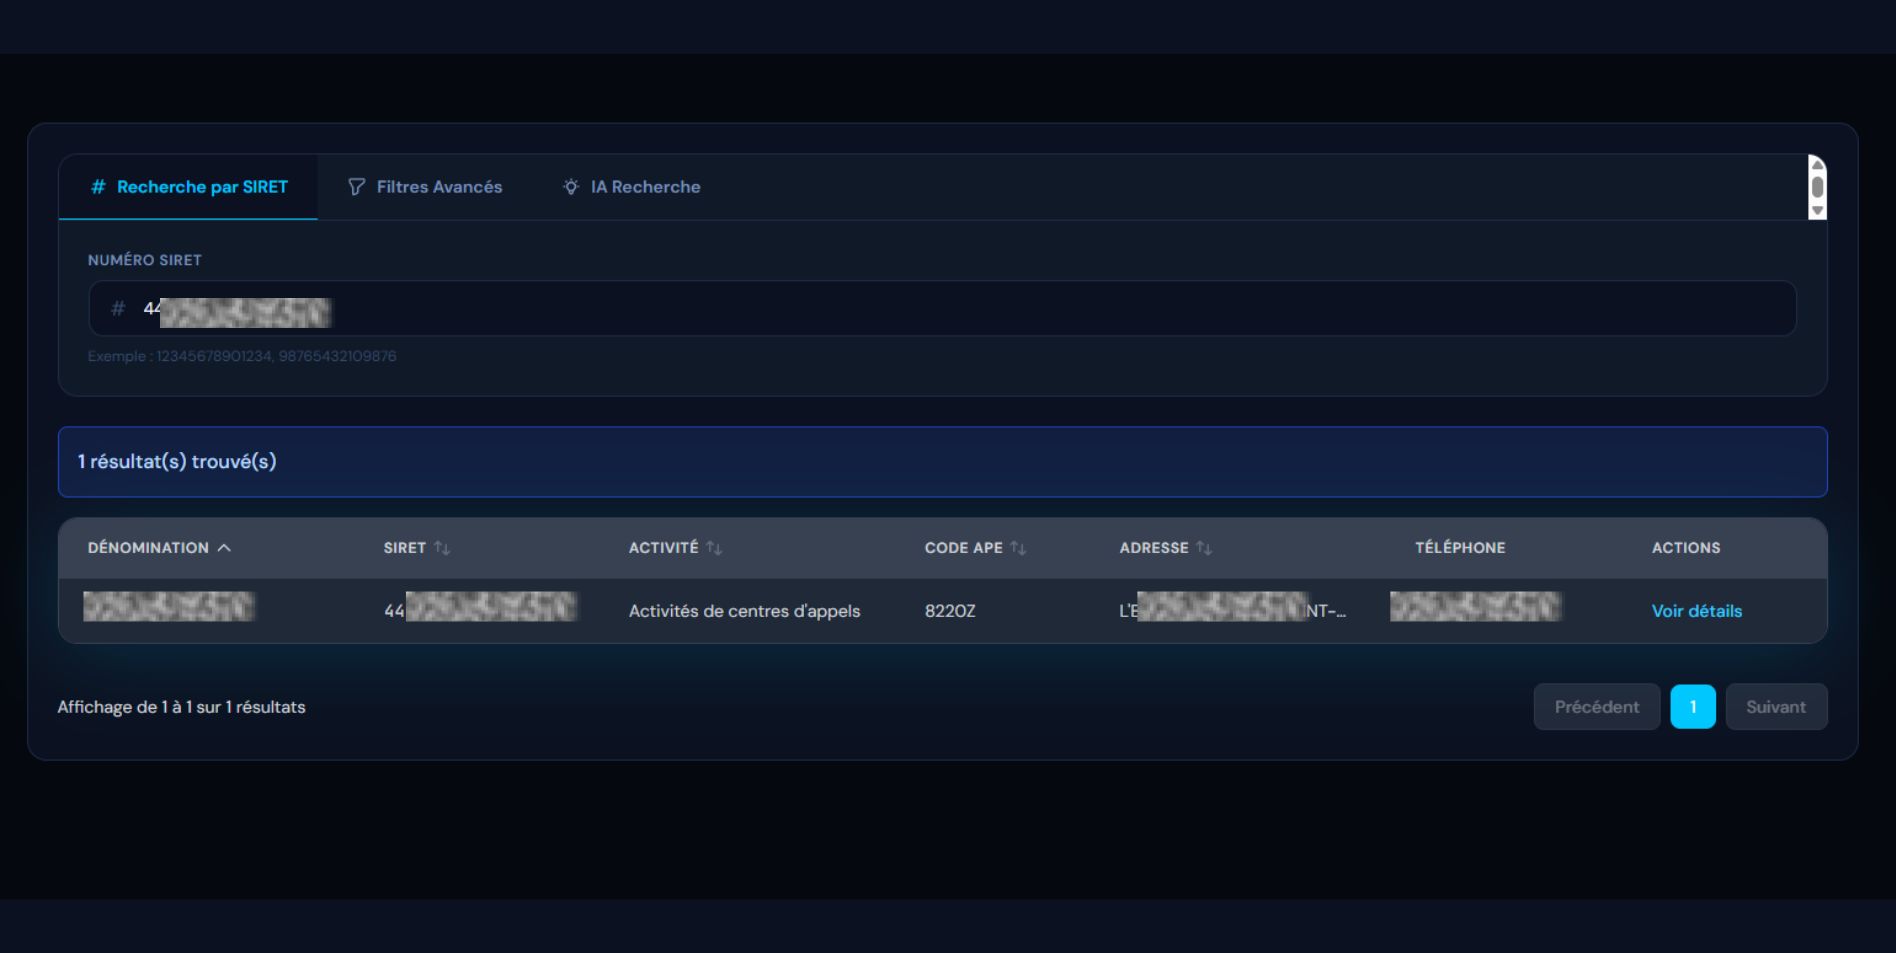Click the scrollbar thumb in the tab panel
The height and width of the screenshot is (953, 1896).
(1818, 187)
